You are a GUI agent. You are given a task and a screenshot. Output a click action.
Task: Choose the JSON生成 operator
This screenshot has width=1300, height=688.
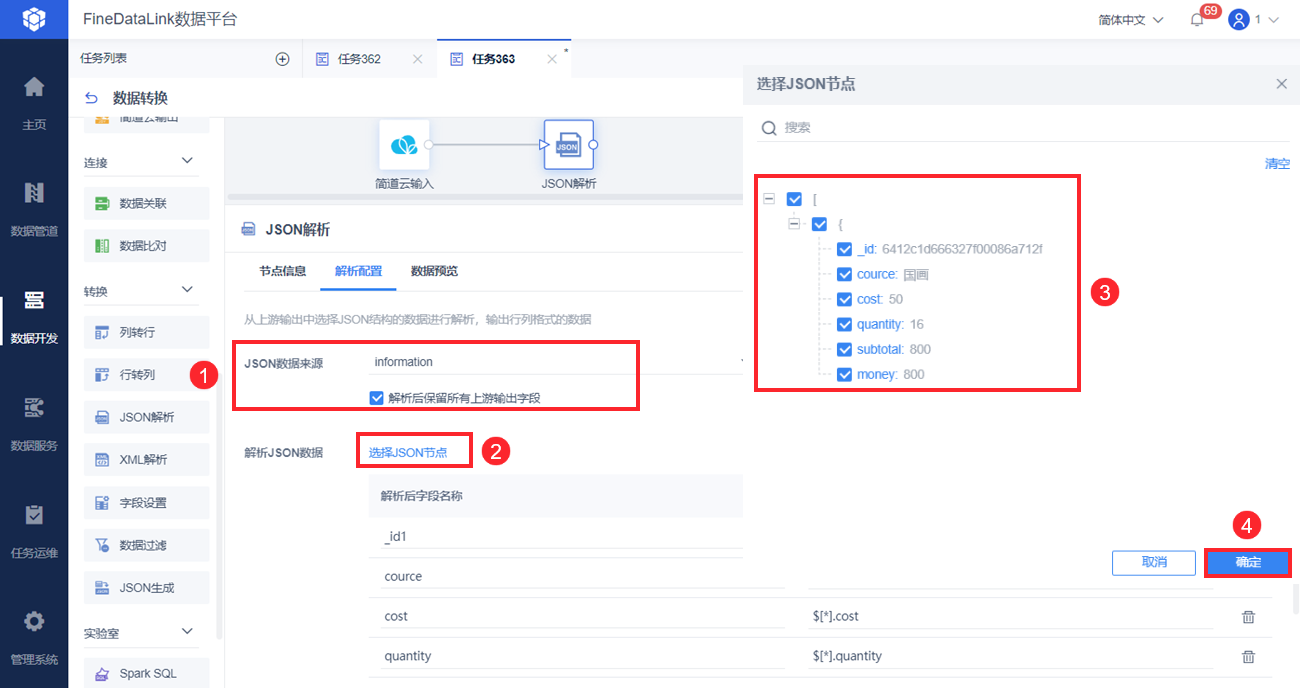pos(147,588)
